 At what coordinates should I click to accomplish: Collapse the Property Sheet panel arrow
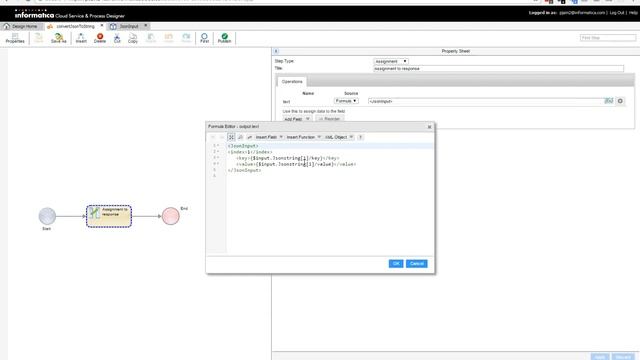[276, 51]
